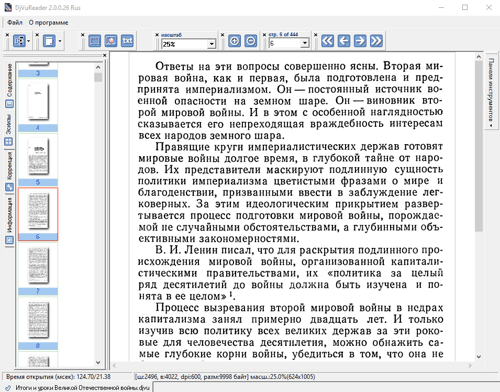The width and height of the screenshot is (500, 392).
Task: Click the document vertical scrollbar thumb
Action: (479, 146)
